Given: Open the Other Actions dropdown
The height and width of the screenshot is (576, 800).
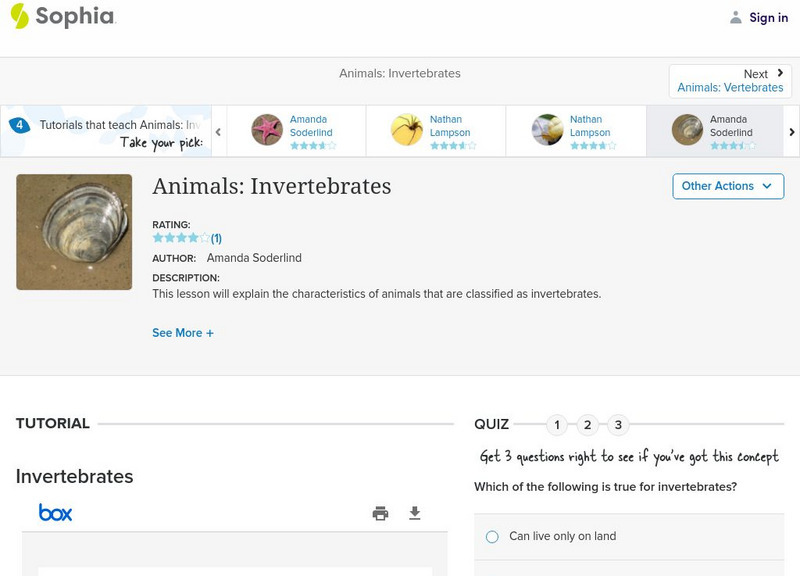Looking at the screenshot, I should pos(727,186).
